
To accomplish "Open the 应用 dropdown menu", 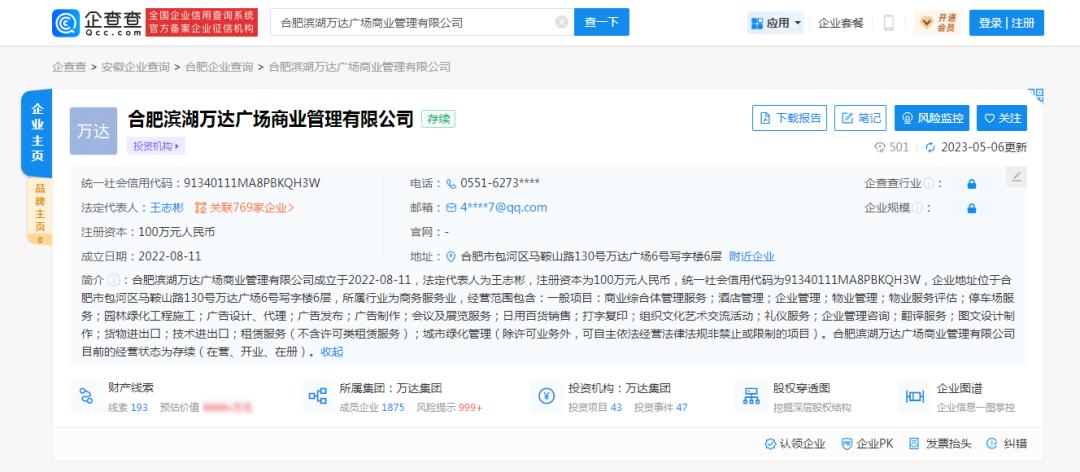I will 776,23.
